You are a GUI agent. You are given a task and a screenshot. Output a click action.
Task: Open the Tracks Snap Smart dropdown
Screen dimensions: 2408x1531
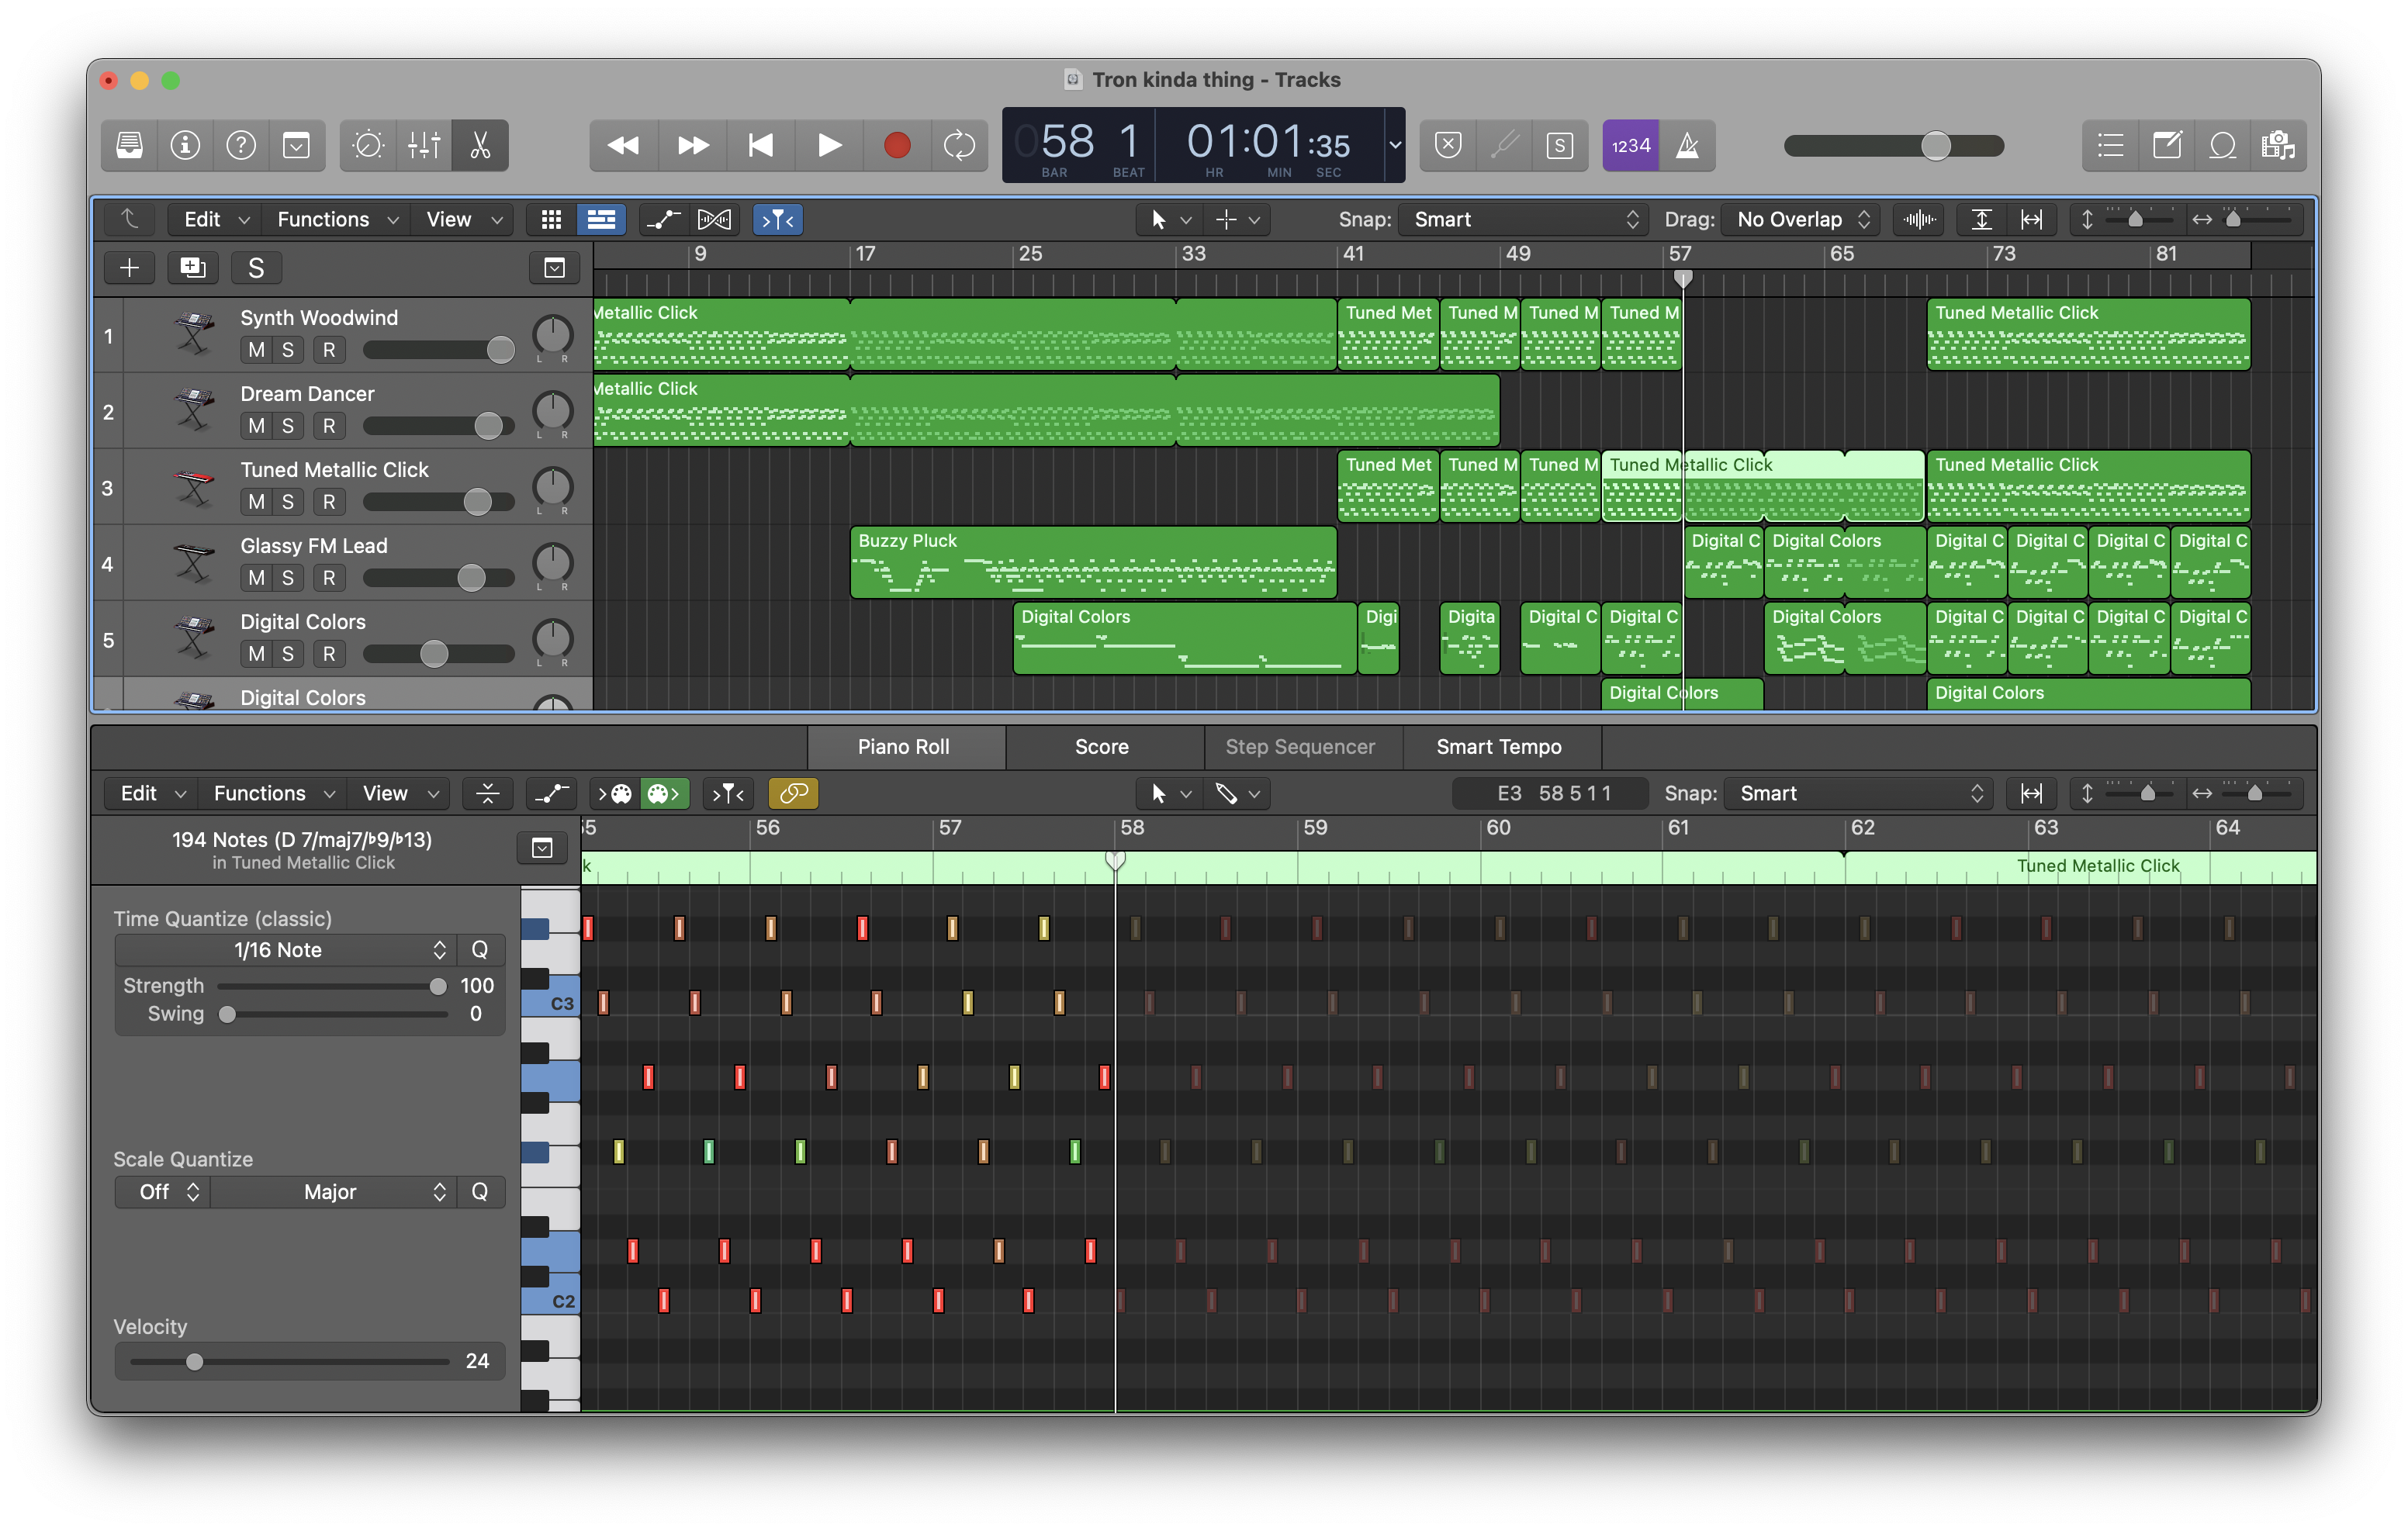[1522, 219]
